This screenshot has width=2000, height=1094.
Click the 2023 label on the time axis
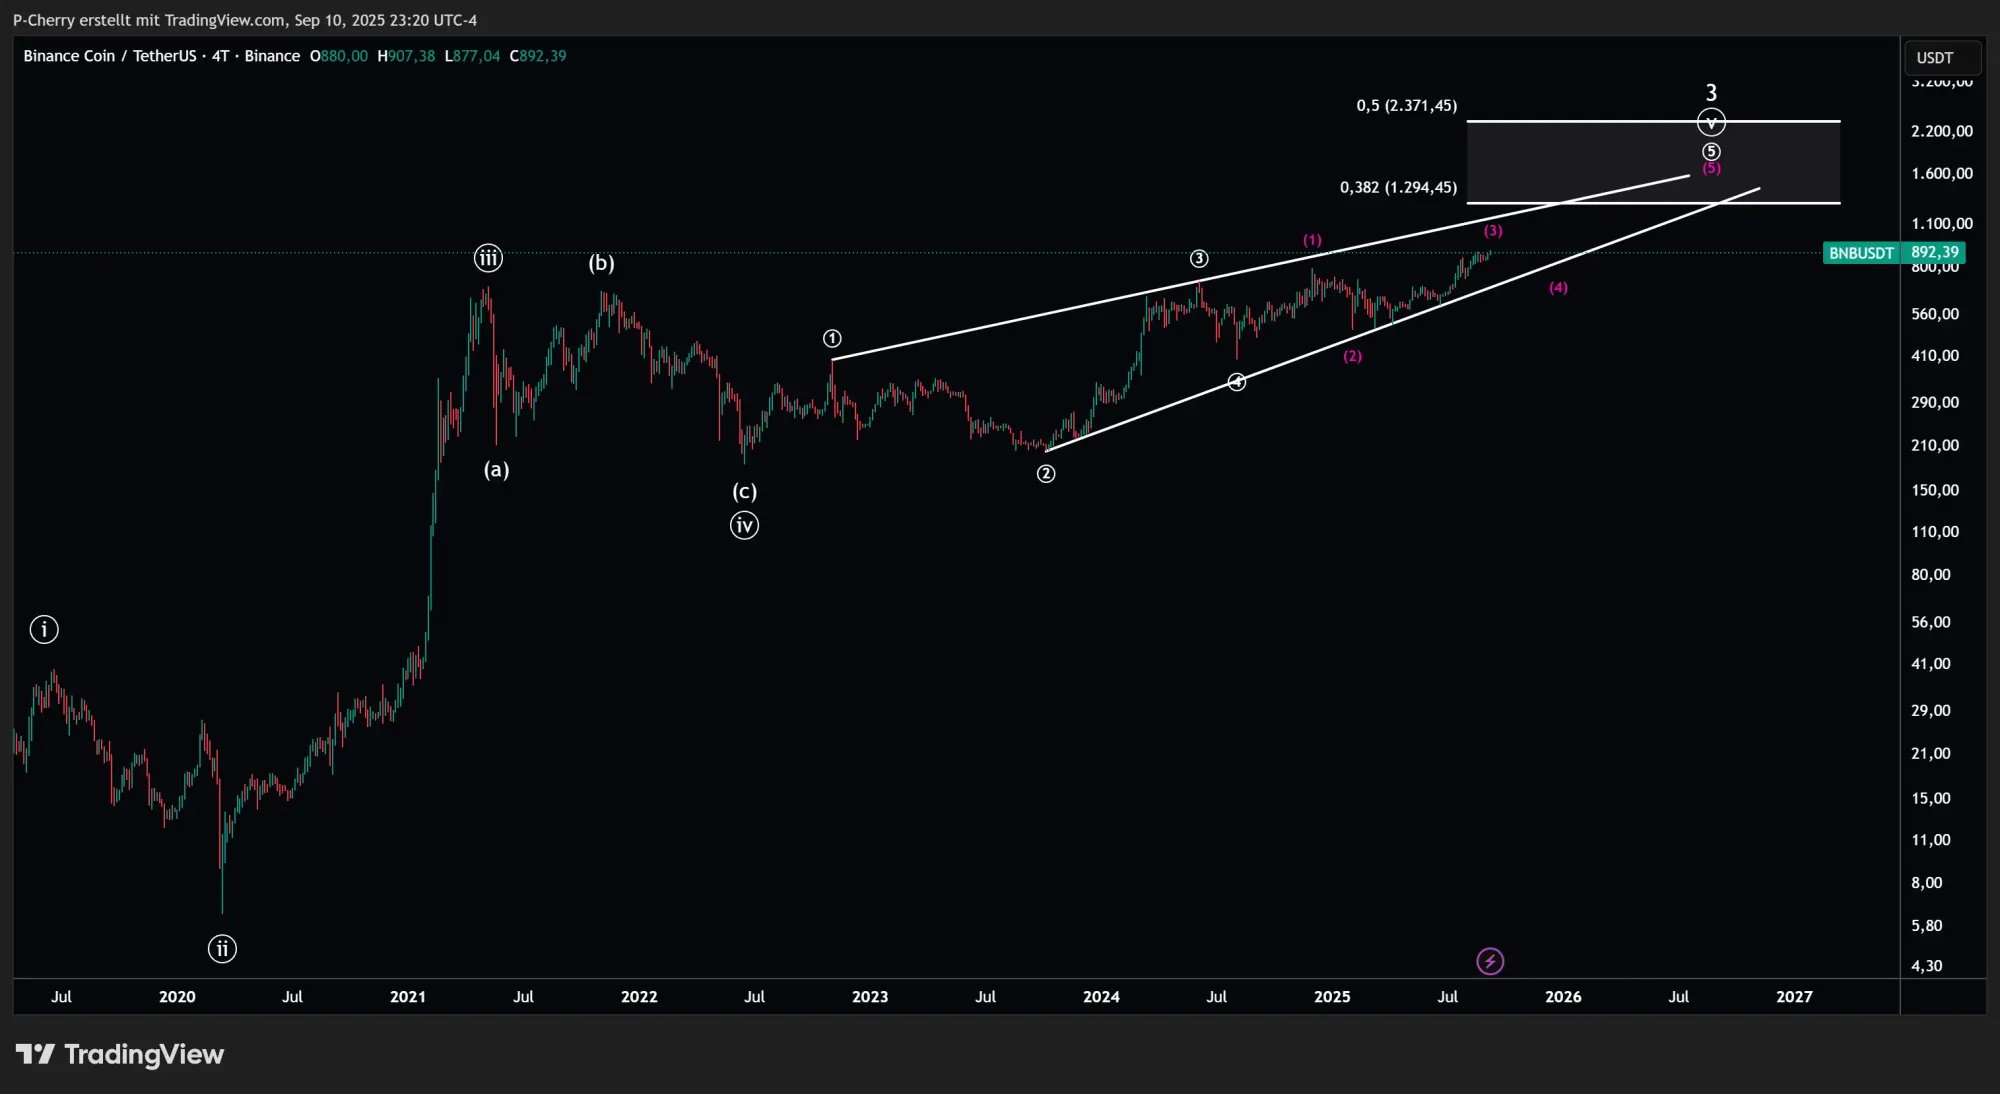pyautogui.click(x=870, y=997)
